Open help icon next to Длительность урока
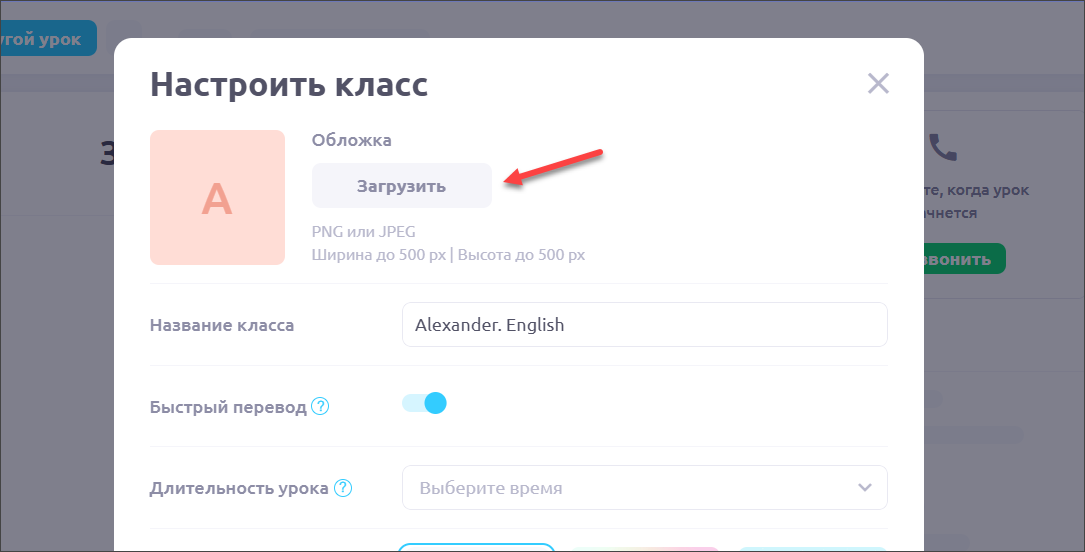Viewport: 1085px width, 552px height. (343, 488)
